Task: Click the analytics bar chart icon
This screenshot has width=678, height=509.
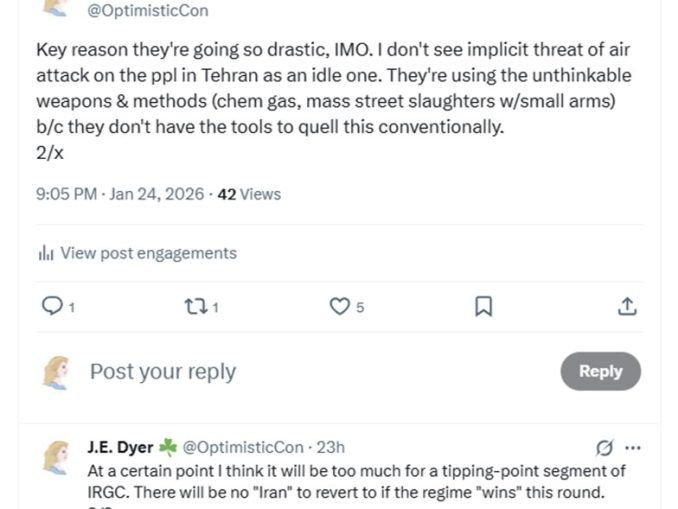Action: click(x=44, y=254)
